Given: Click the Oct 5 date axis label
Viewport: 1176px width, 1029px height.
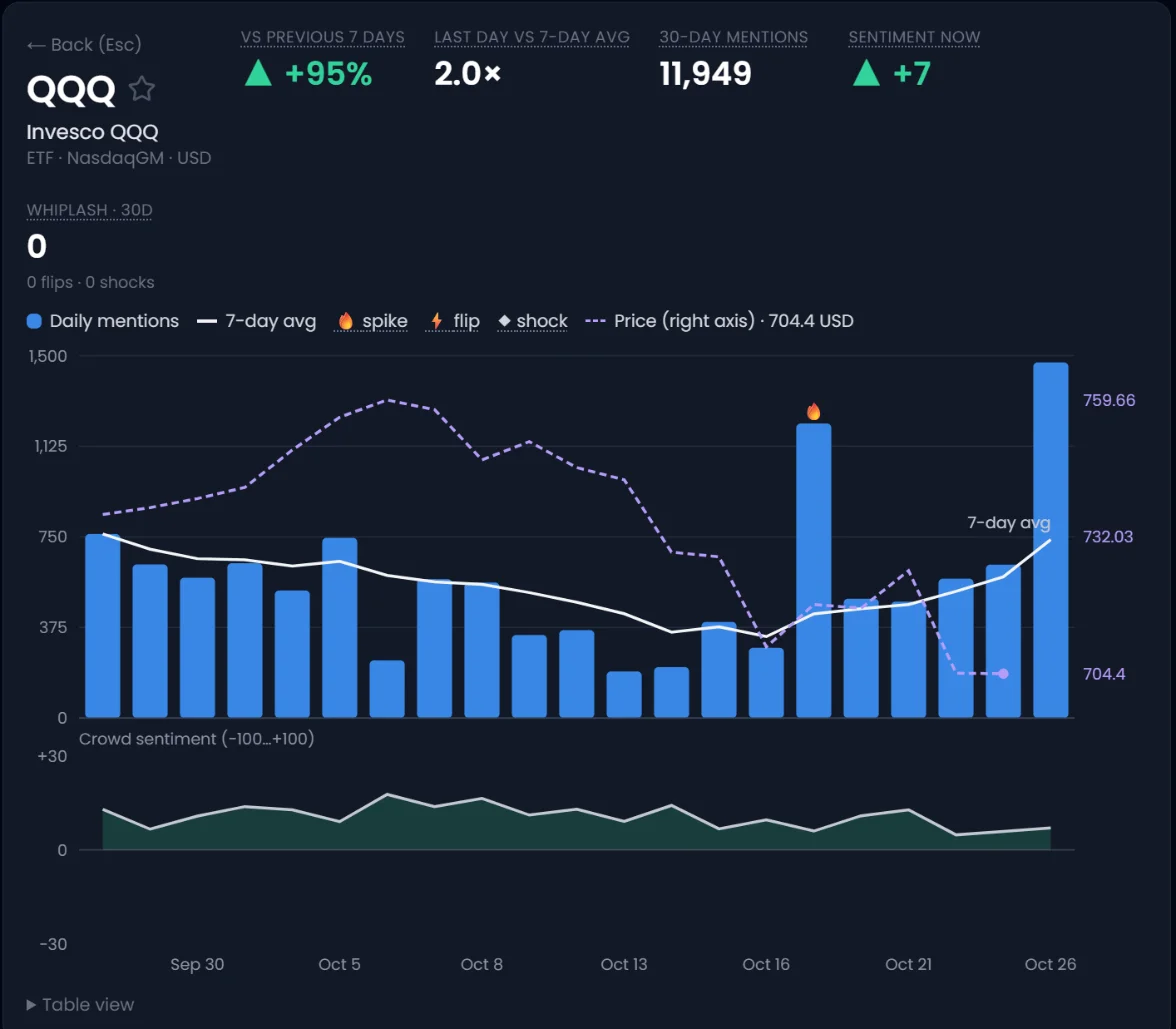Looking at the screenshot, I should click(x=339, y=964).
